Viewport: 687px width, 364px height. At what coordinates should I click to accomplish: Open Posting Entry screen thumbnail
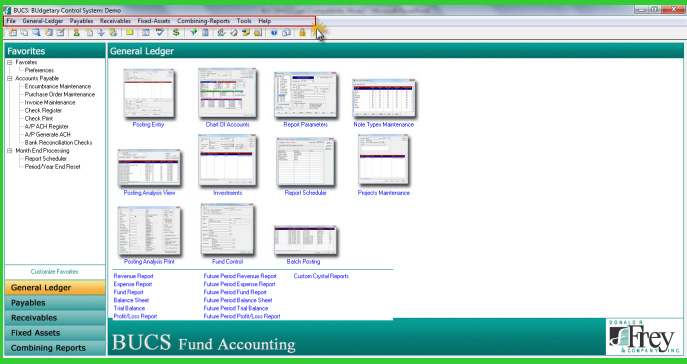149,93
